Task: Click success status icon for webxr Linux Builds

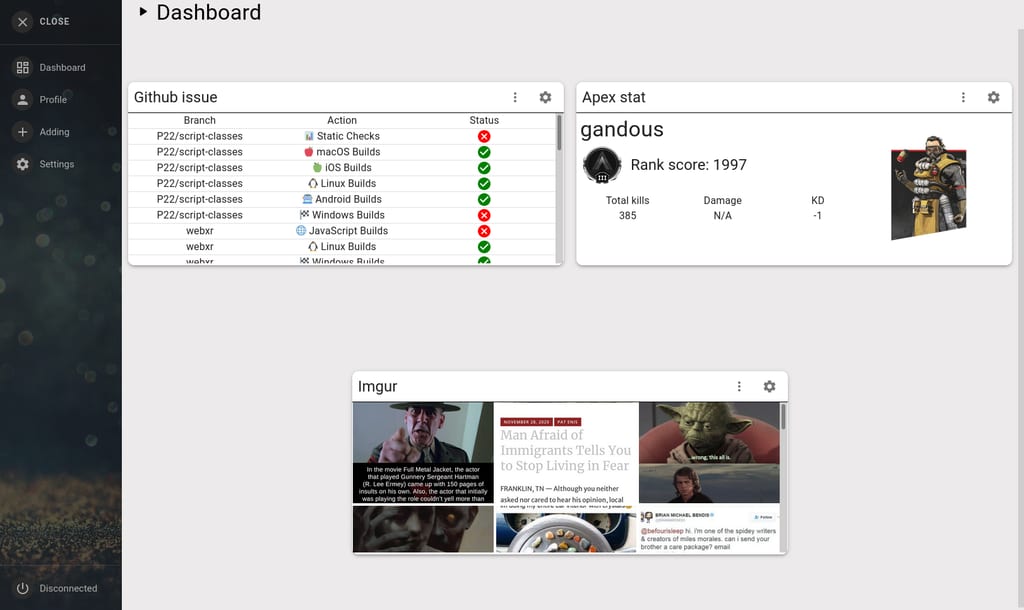Action: click(x=484, y=247)
